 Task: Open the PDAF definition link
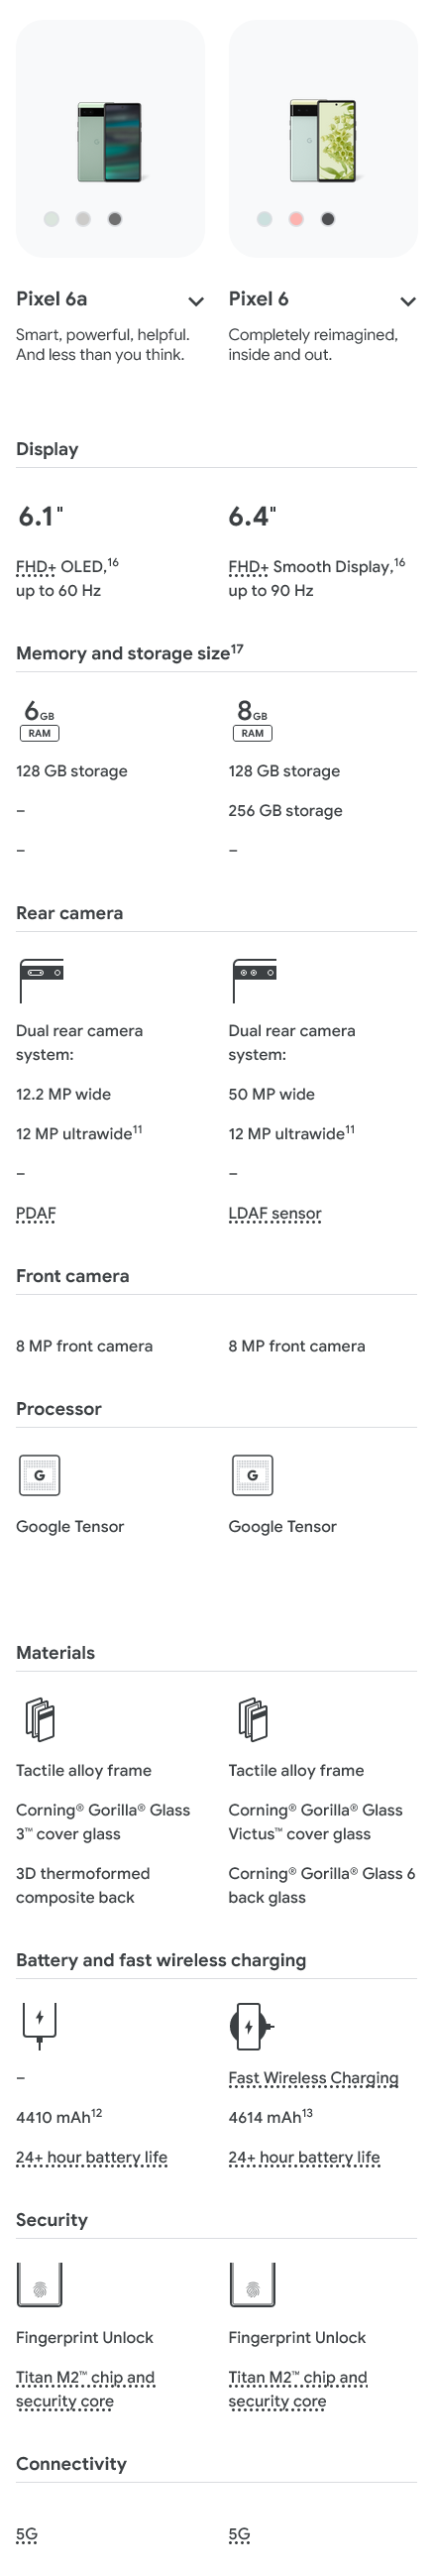click(36, 1214)
